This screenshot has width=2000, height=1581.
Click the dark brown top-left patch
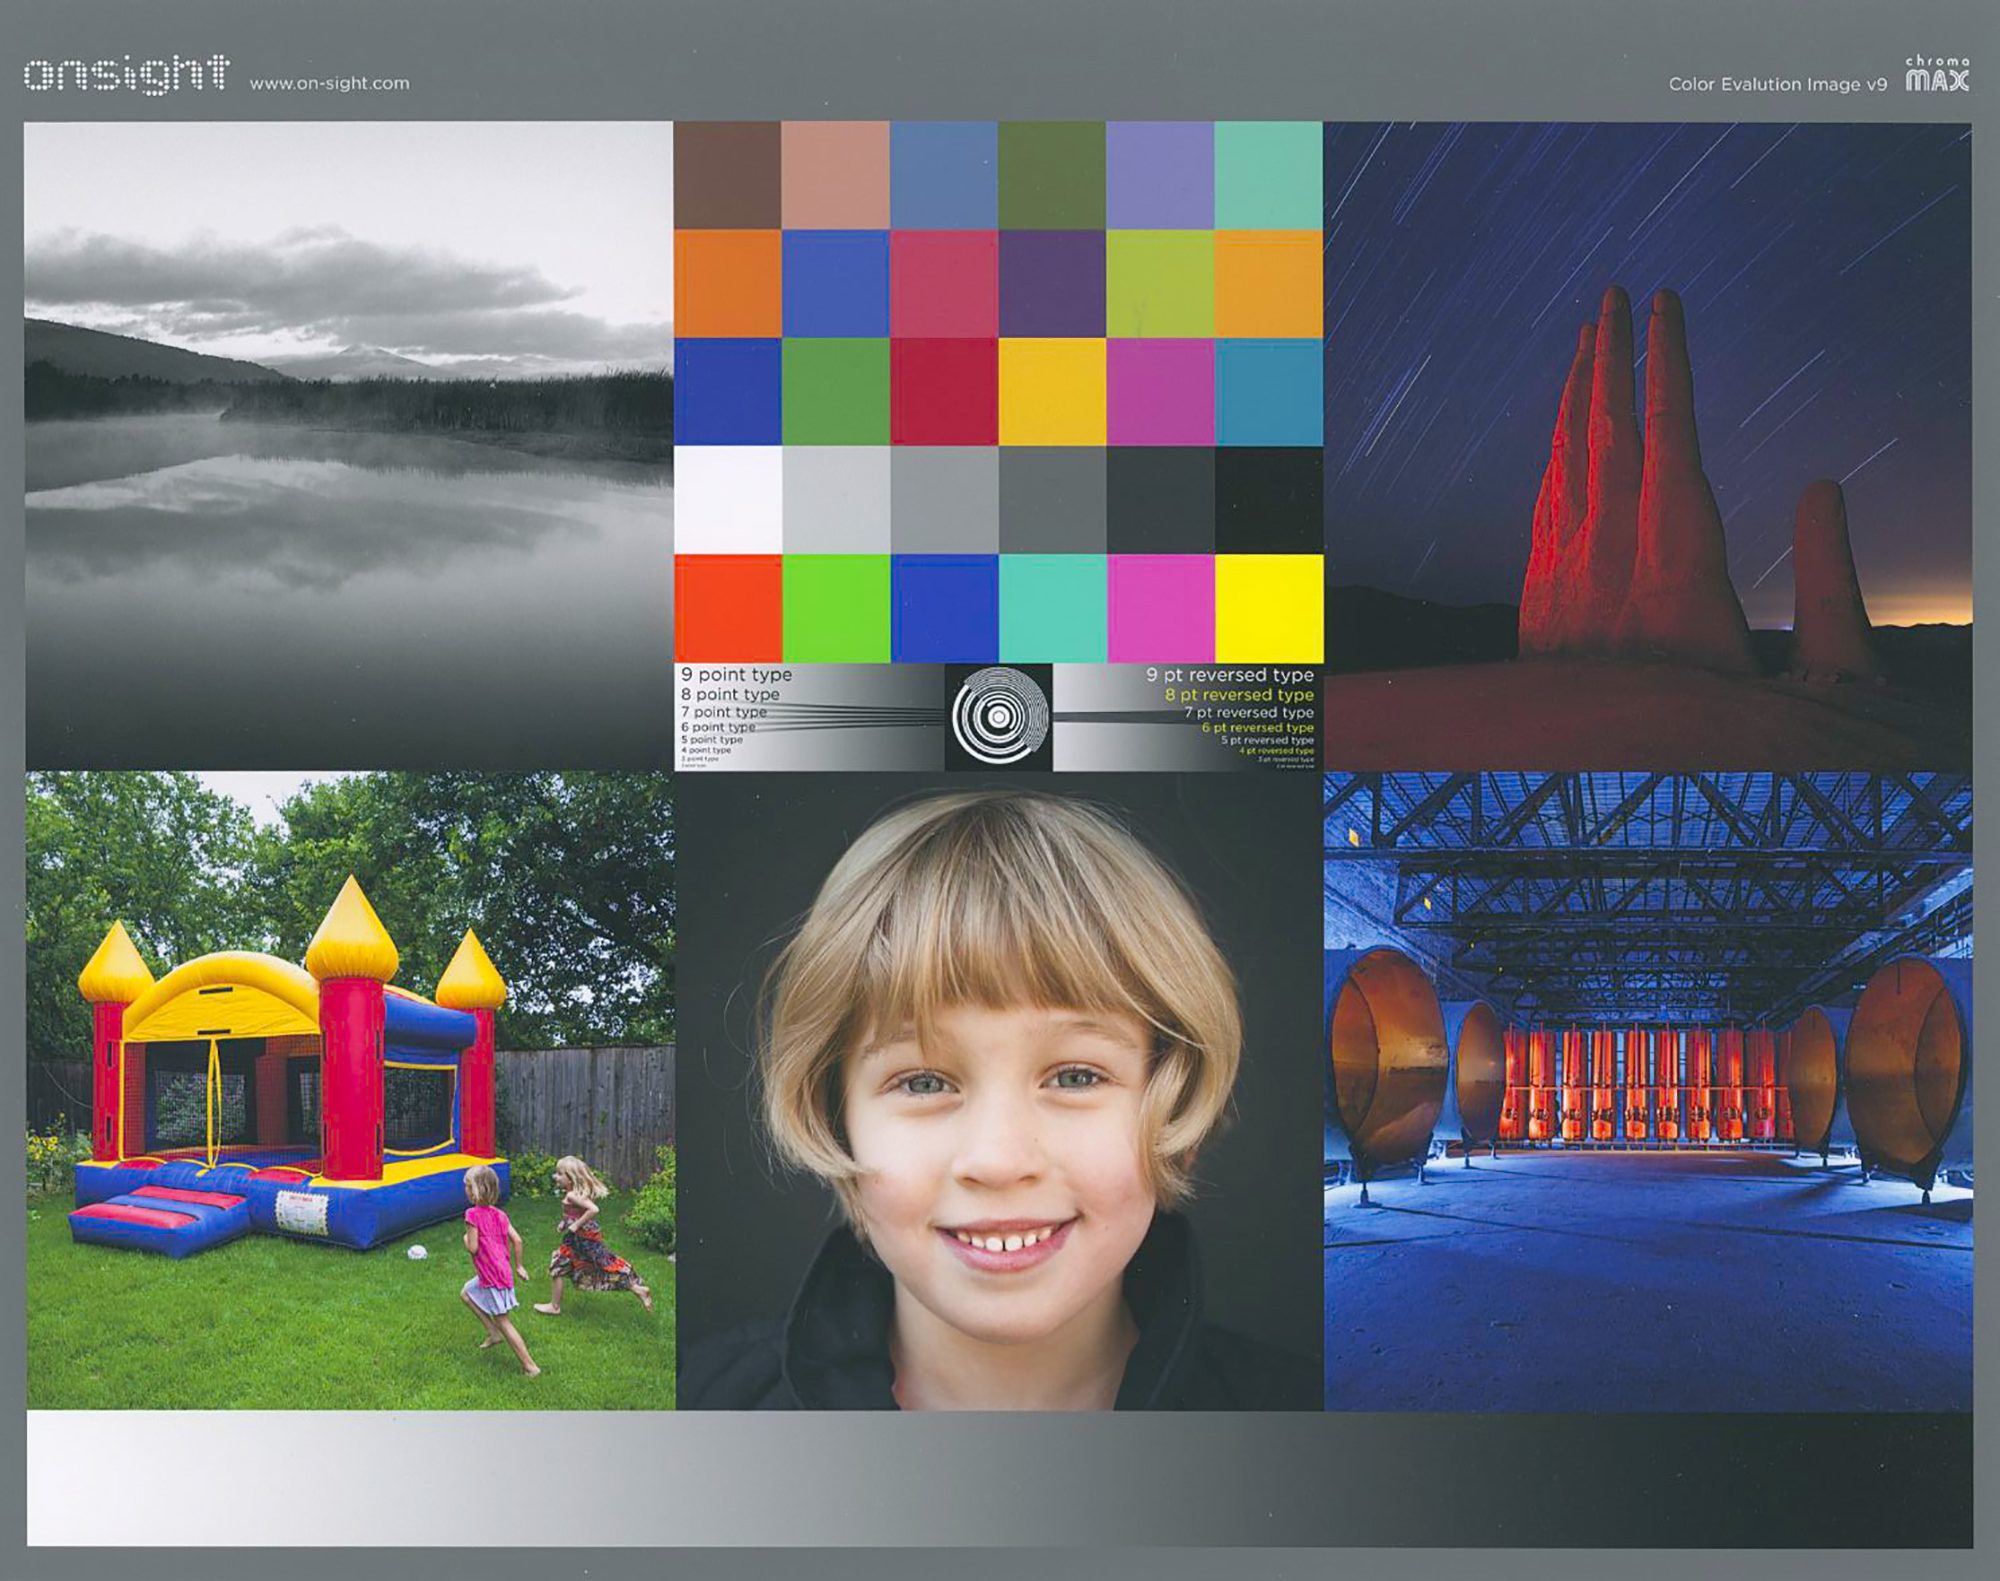tap(728, 175)
